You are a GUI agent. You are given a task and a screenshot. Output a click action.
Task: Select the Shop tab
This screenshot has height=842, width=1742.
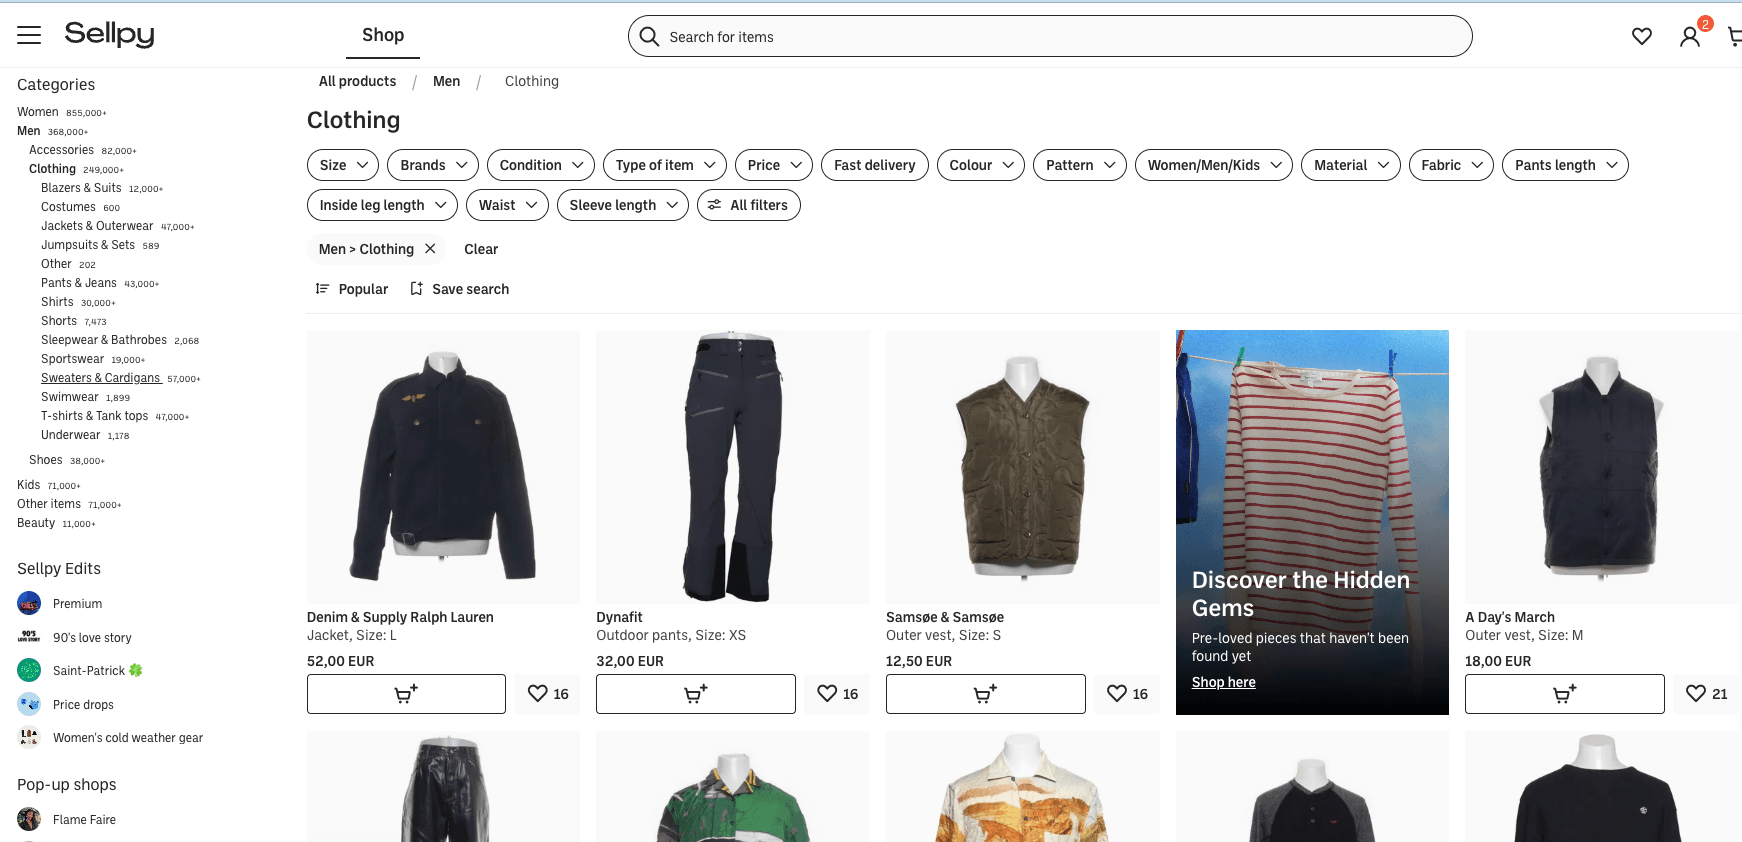383,35
